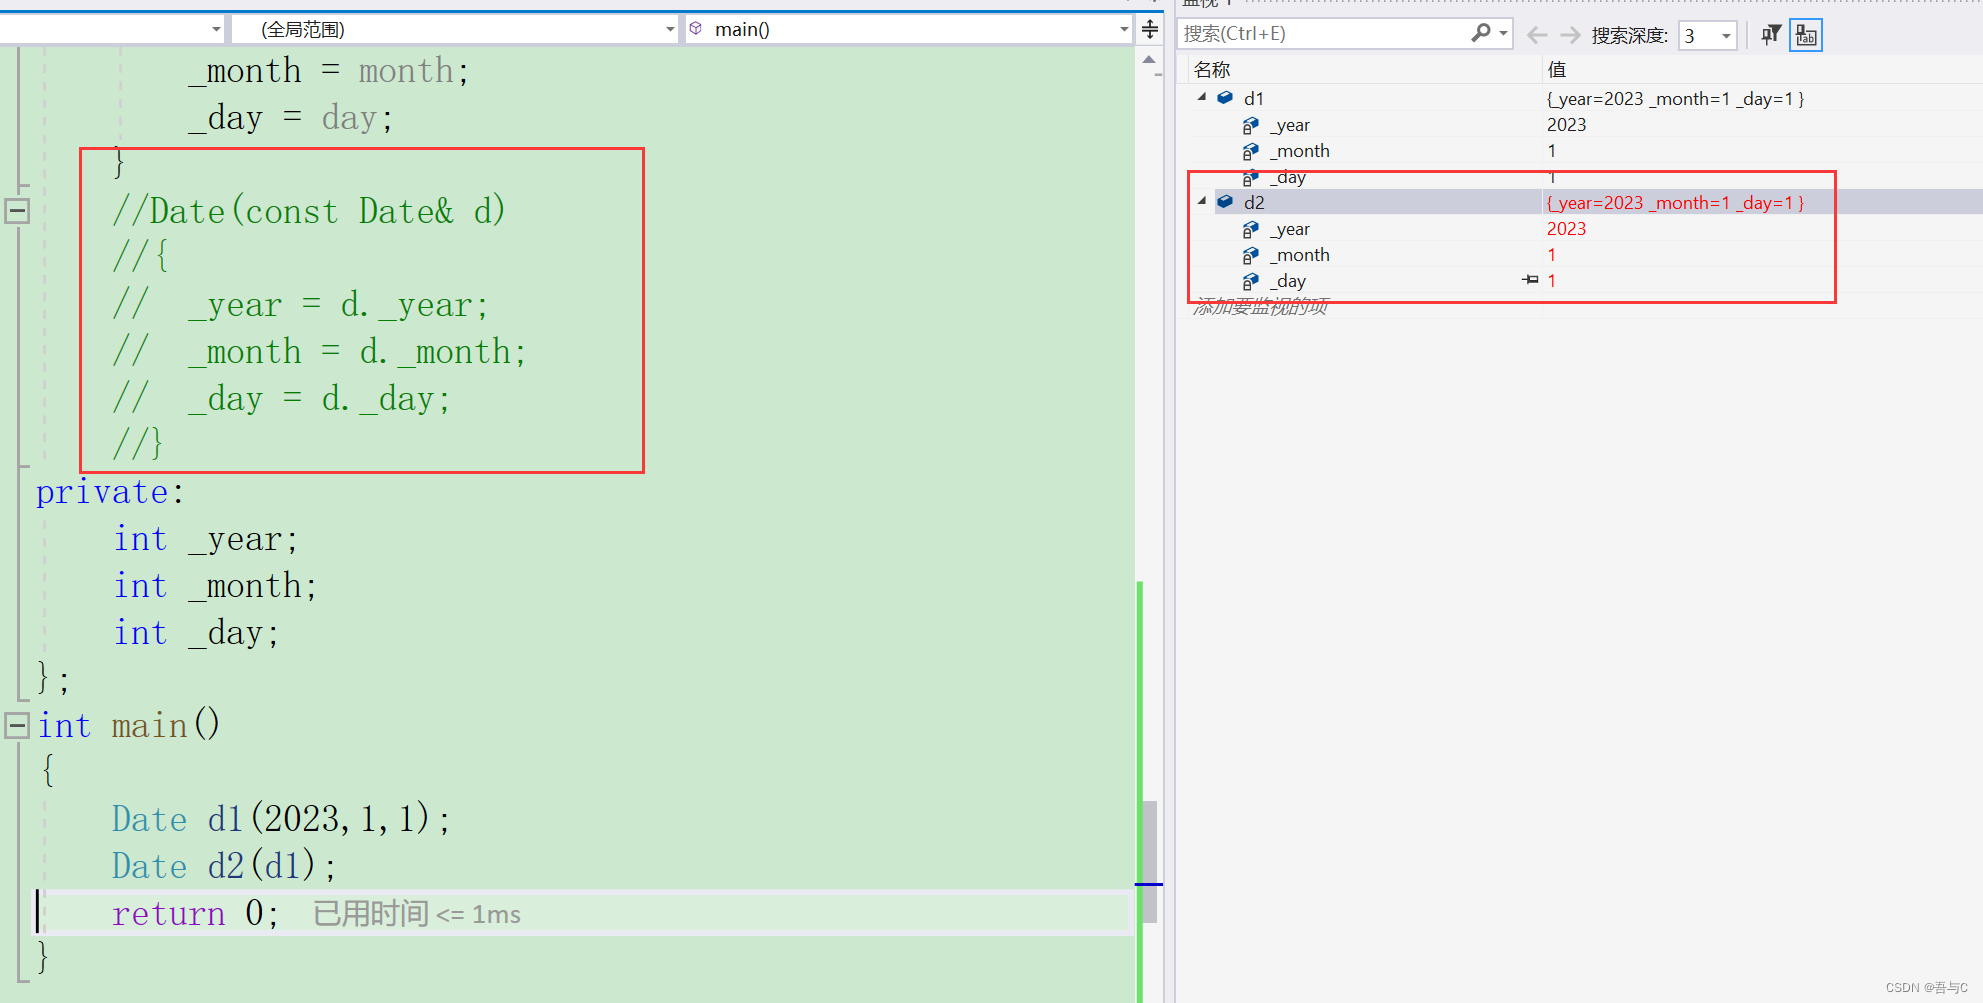The width and height of the screenshot is (1983, 1003).
Task: Collapse the d1 watch tree node
Action: [1202, 97]
